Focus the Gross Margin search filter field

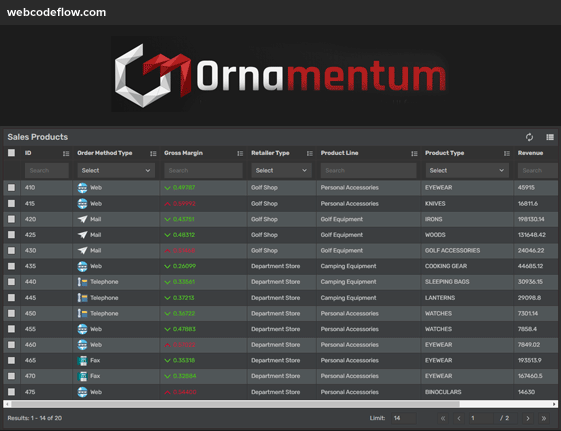(x=203, y=171)
